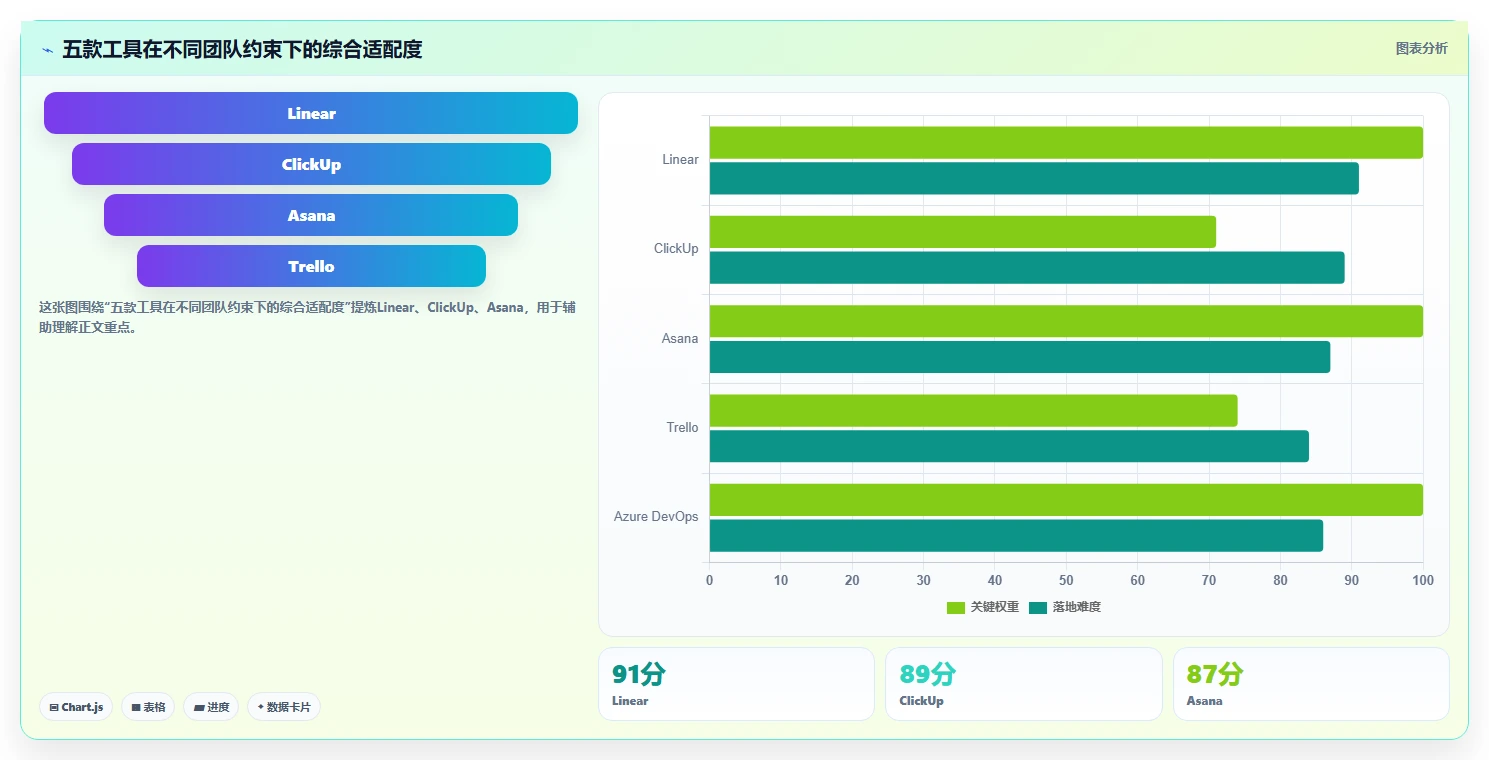The width and height of the screenshot is (1489, 760).
Task: Click the 表格 tag chip
Action: coord(148,707)
